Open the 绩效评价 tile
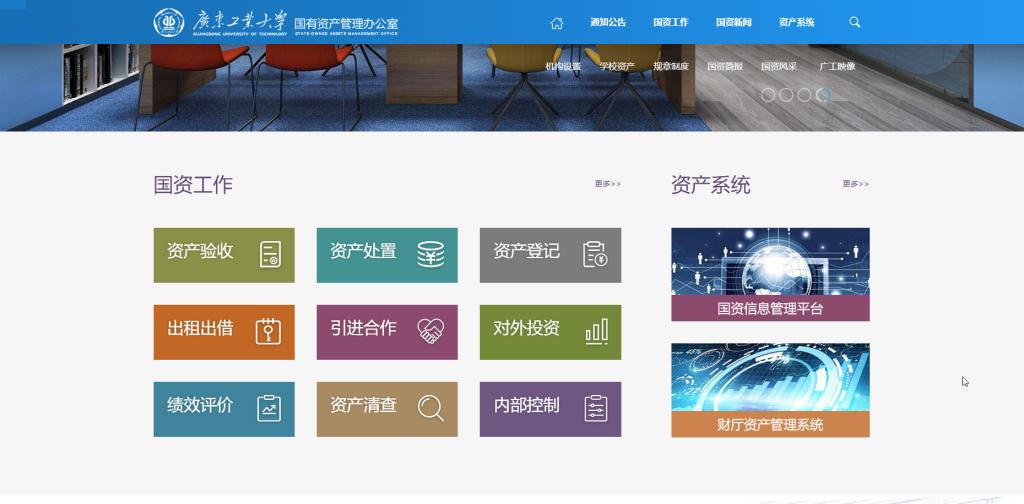 [x=224, y=408]
